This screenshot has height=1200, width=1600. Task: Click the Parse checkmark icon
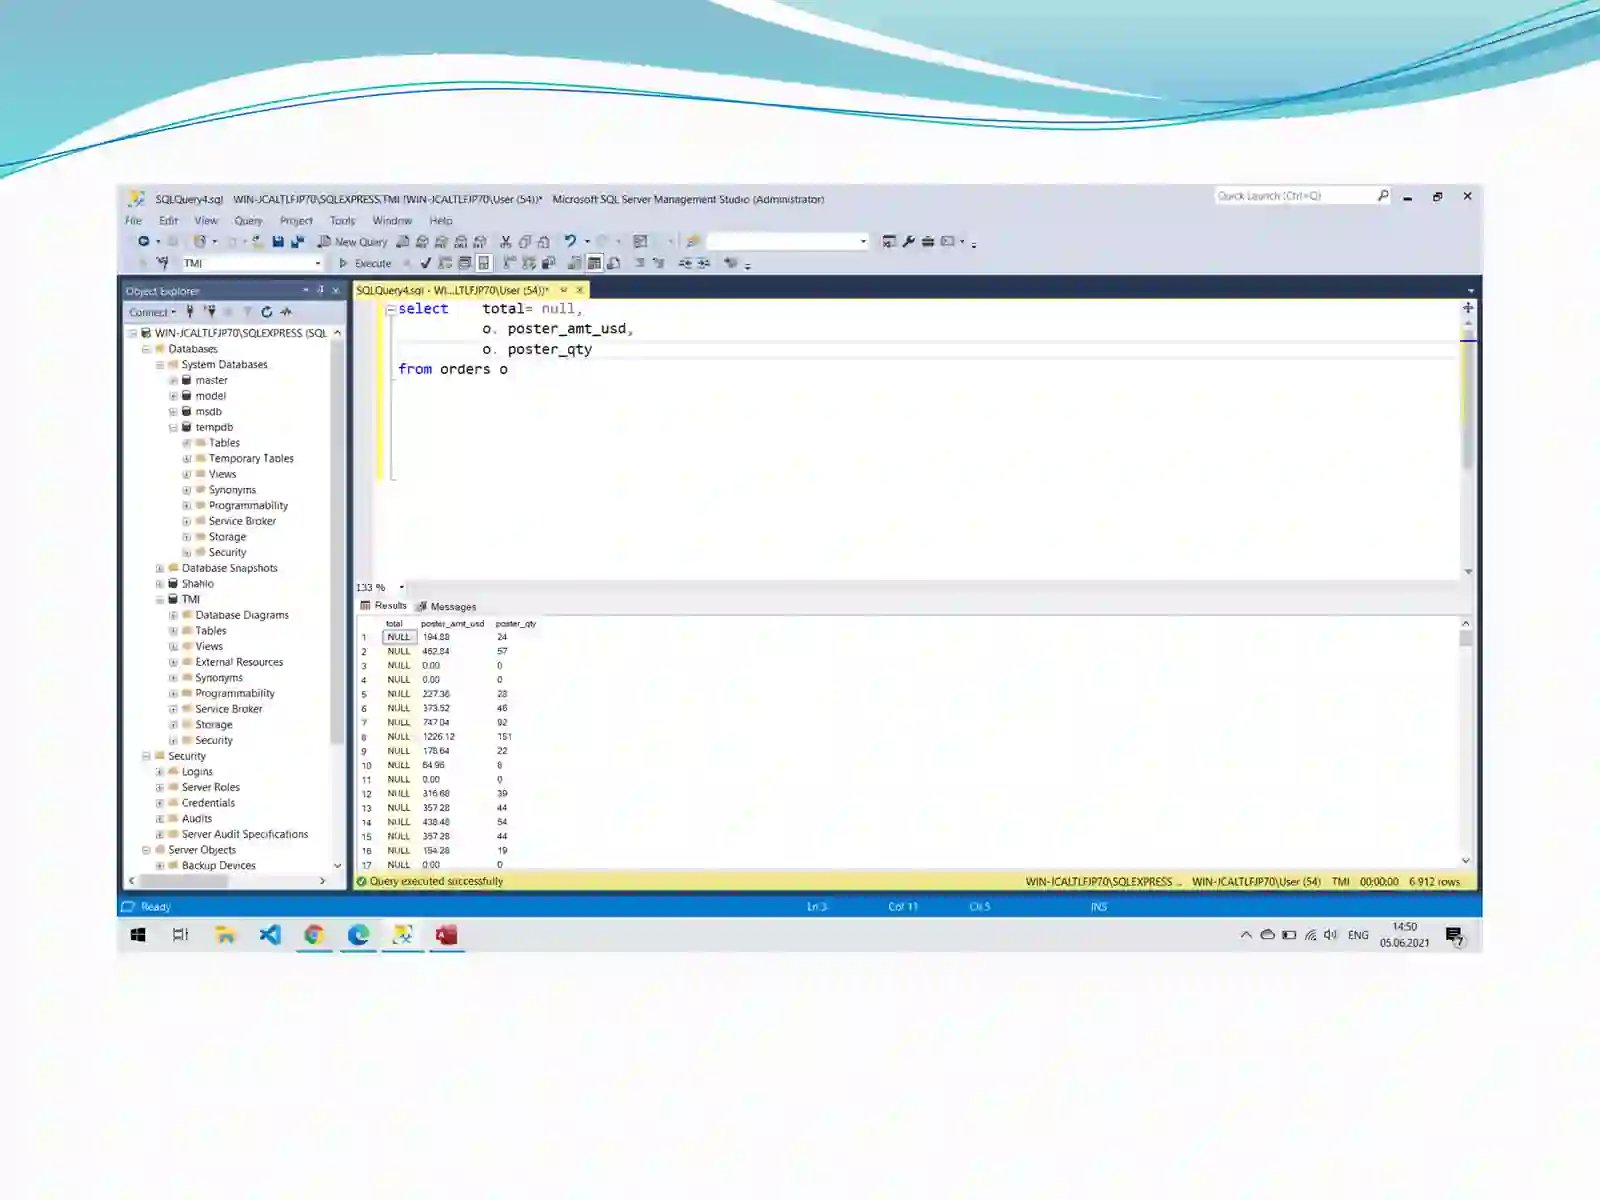[426, 263]
